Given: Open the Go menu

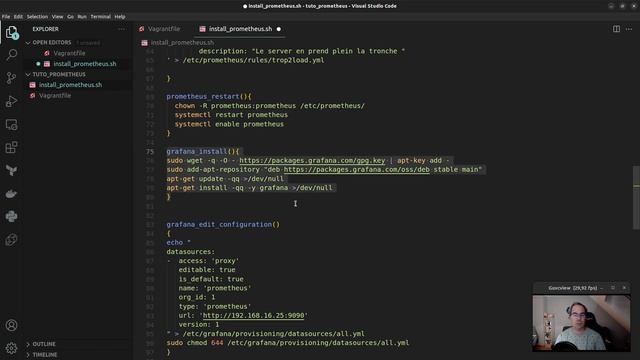Looking at the screenshot, I should (x=71, y=17).
